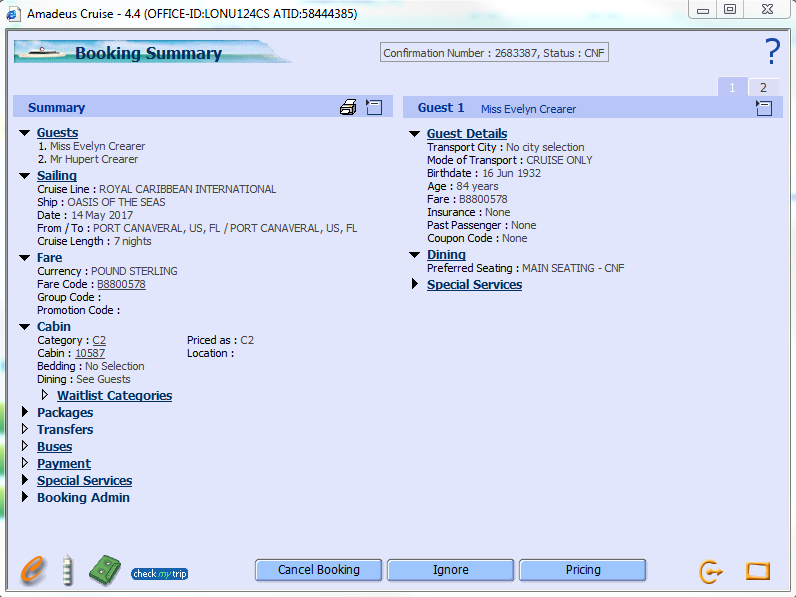
Task: Click the Guest 1 panel note icon
Action: [764, 108]
